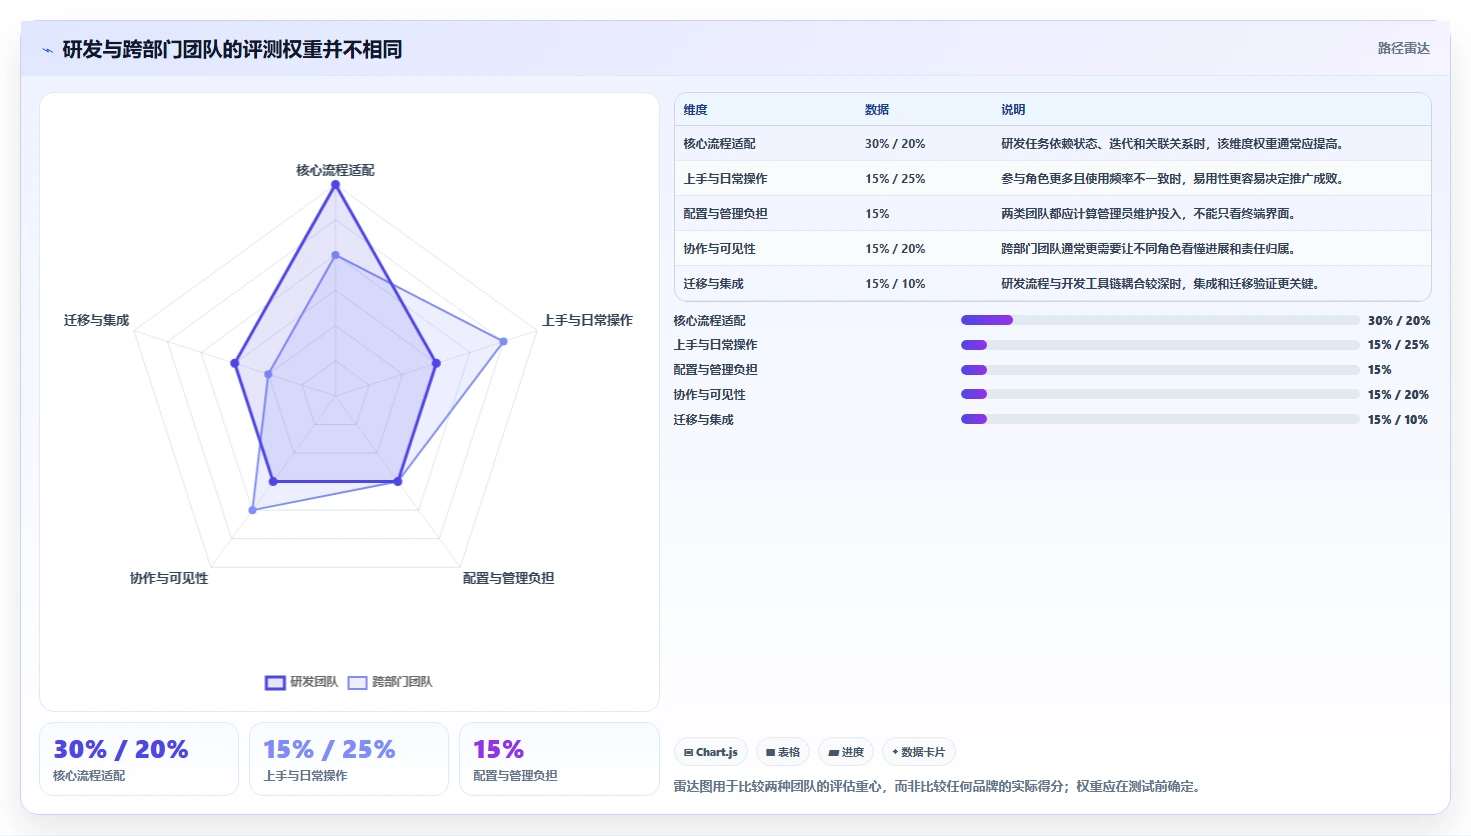
Task: Click the 表格 chip
Action: (x=783, y=752)
